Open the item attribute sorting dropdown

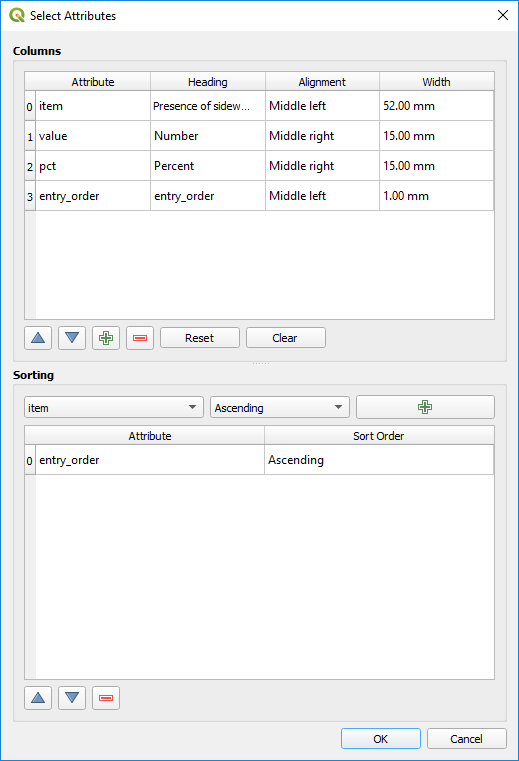coord(114,408)
